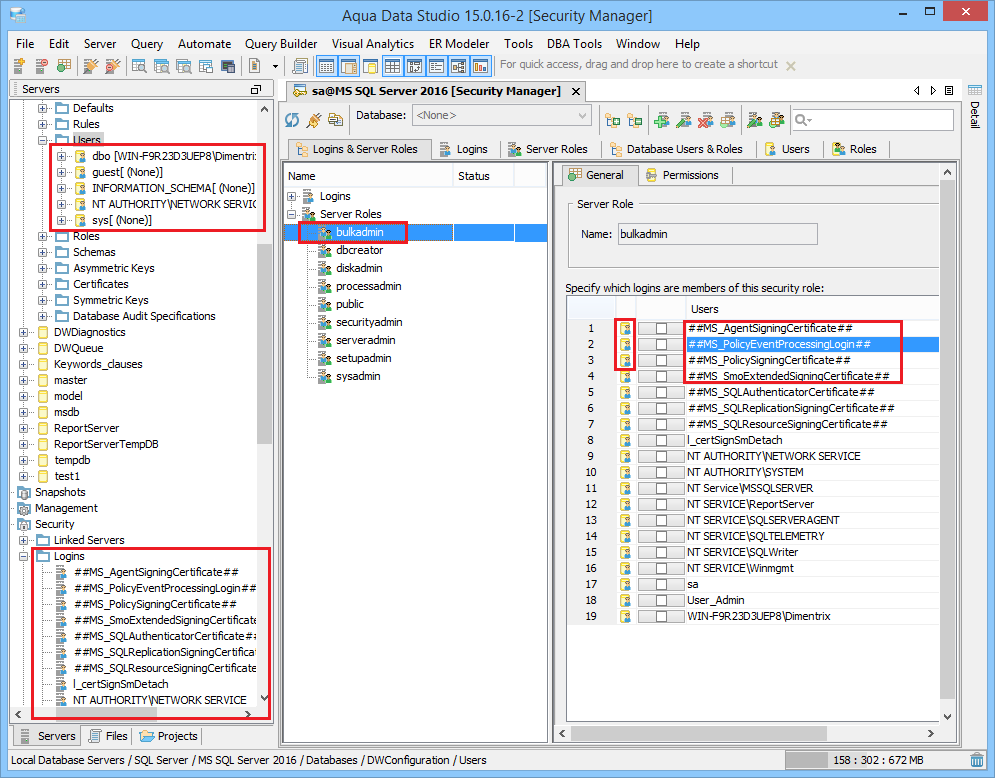Click the connect plug icon in main toolbar
This screenshot has width=995, height=778.
[91, 65]
